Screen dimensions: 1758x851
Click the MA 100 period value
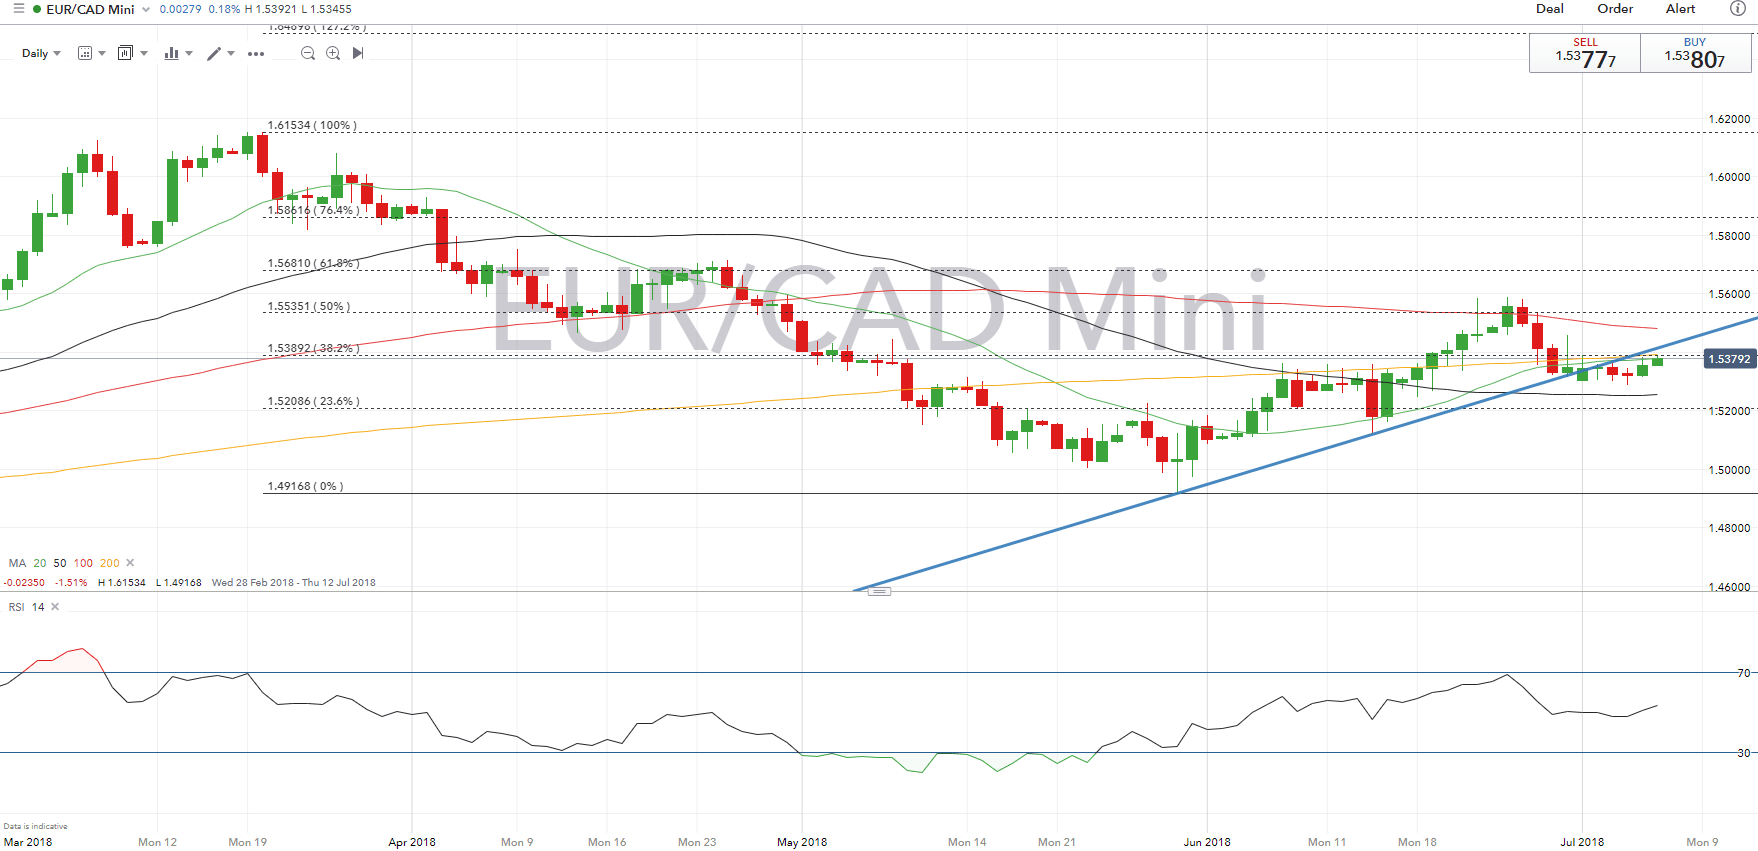pos(83,563)
